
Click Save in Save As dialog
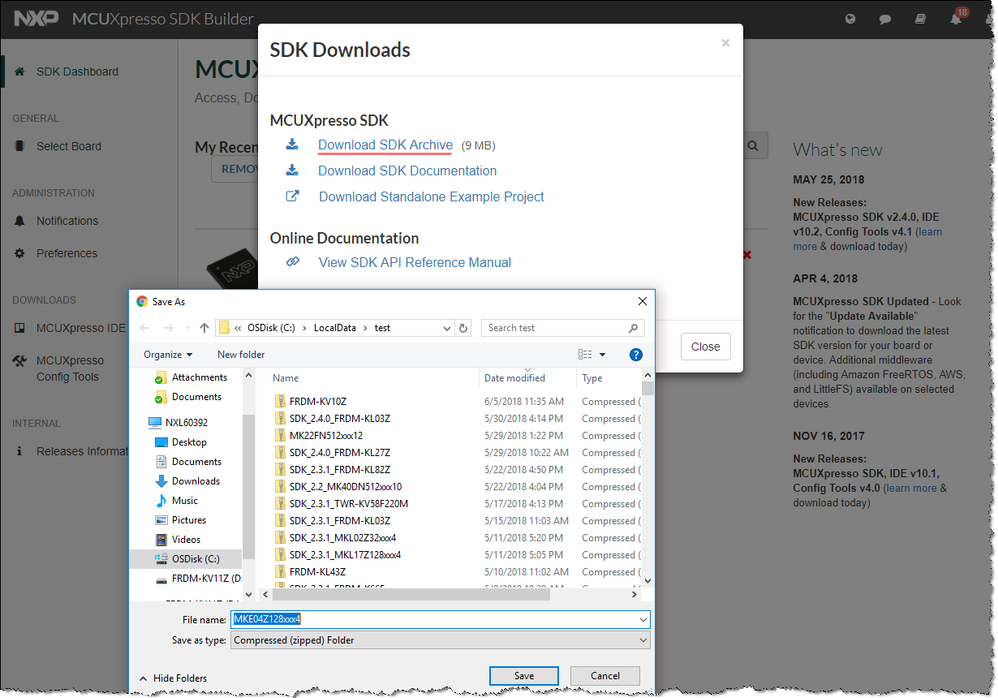coord(524,676)
